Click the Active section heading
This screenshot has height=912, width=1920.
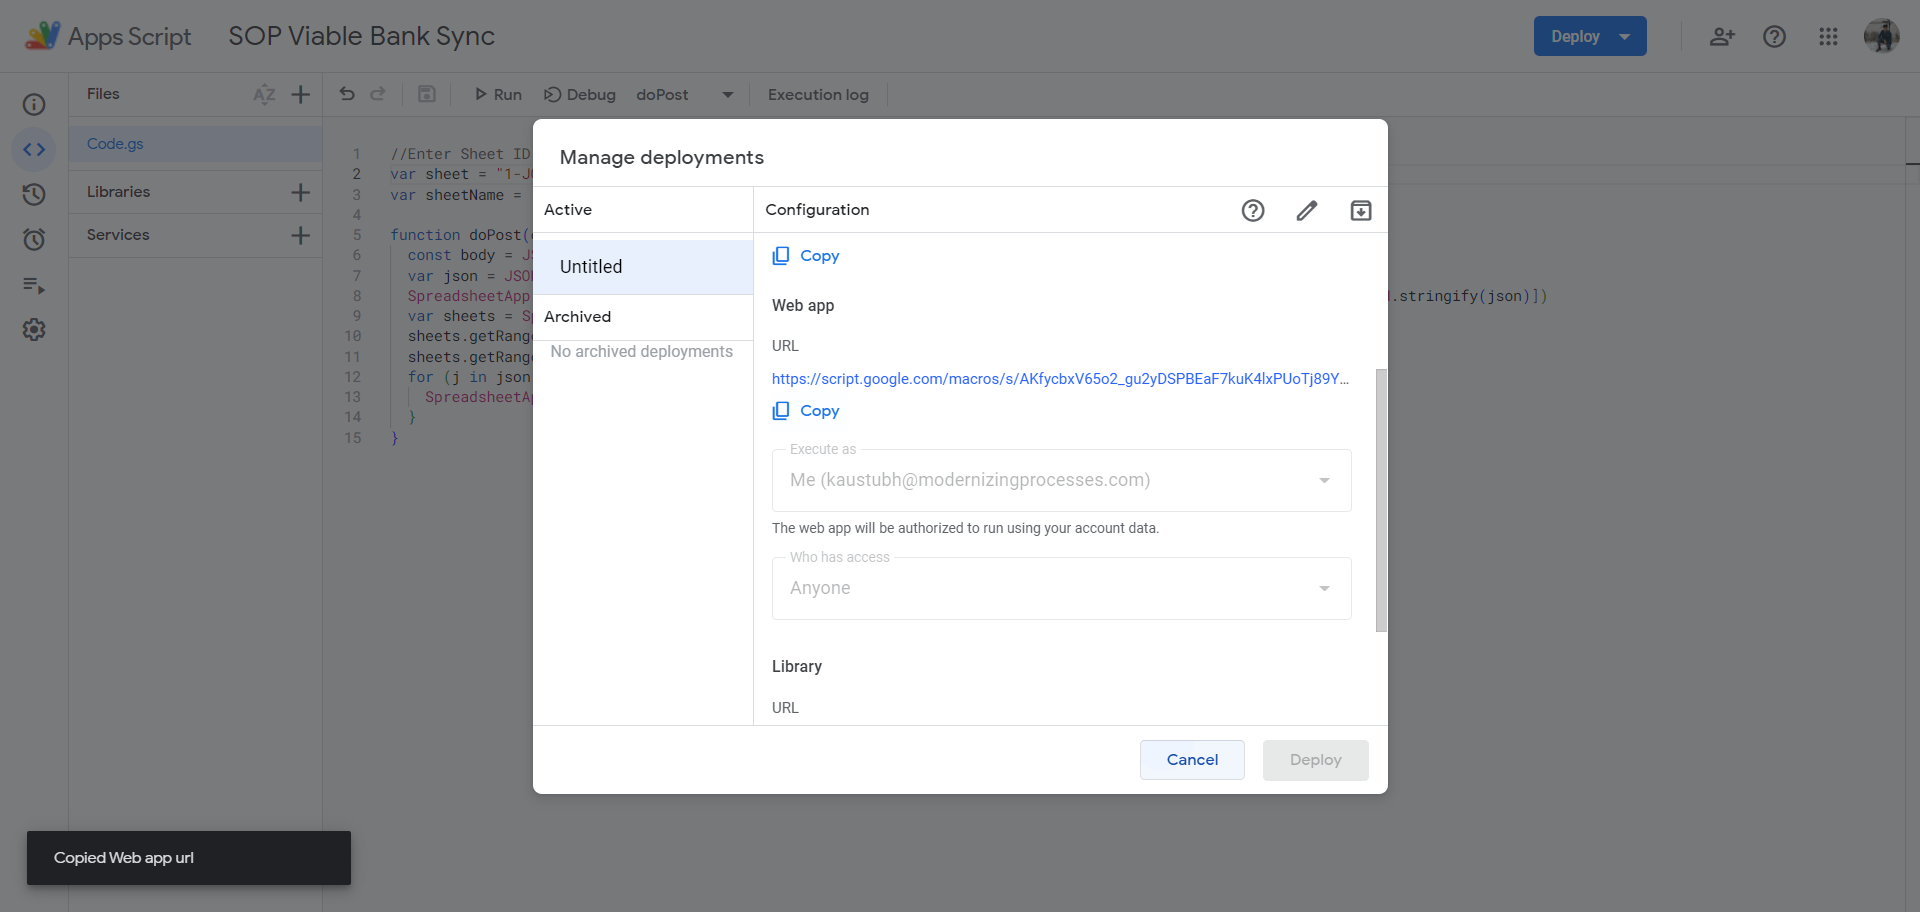click(x=568, y=210)
